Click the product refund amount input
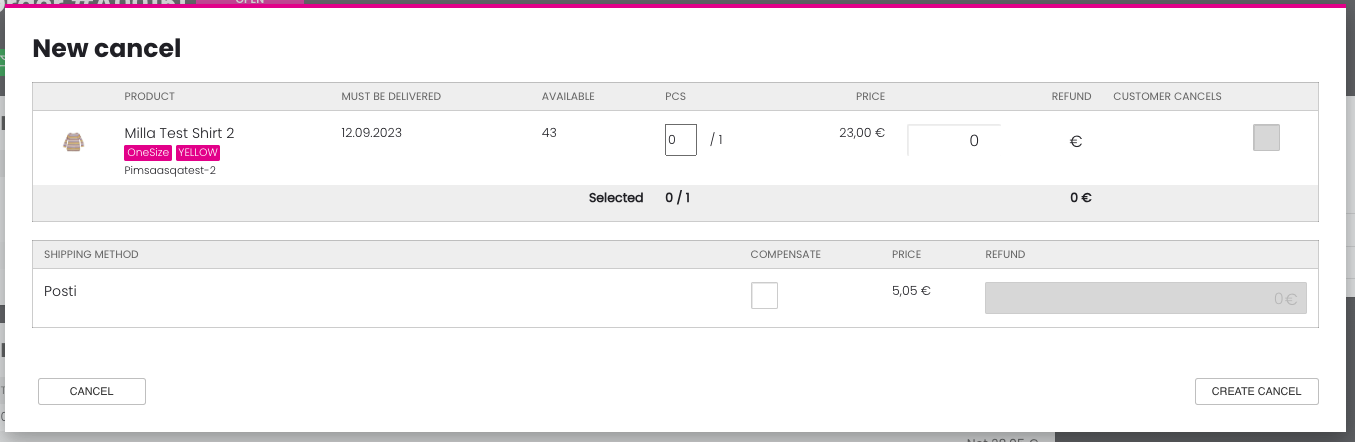Screen dimensions: 1355x442 click(x=954, y=141)
